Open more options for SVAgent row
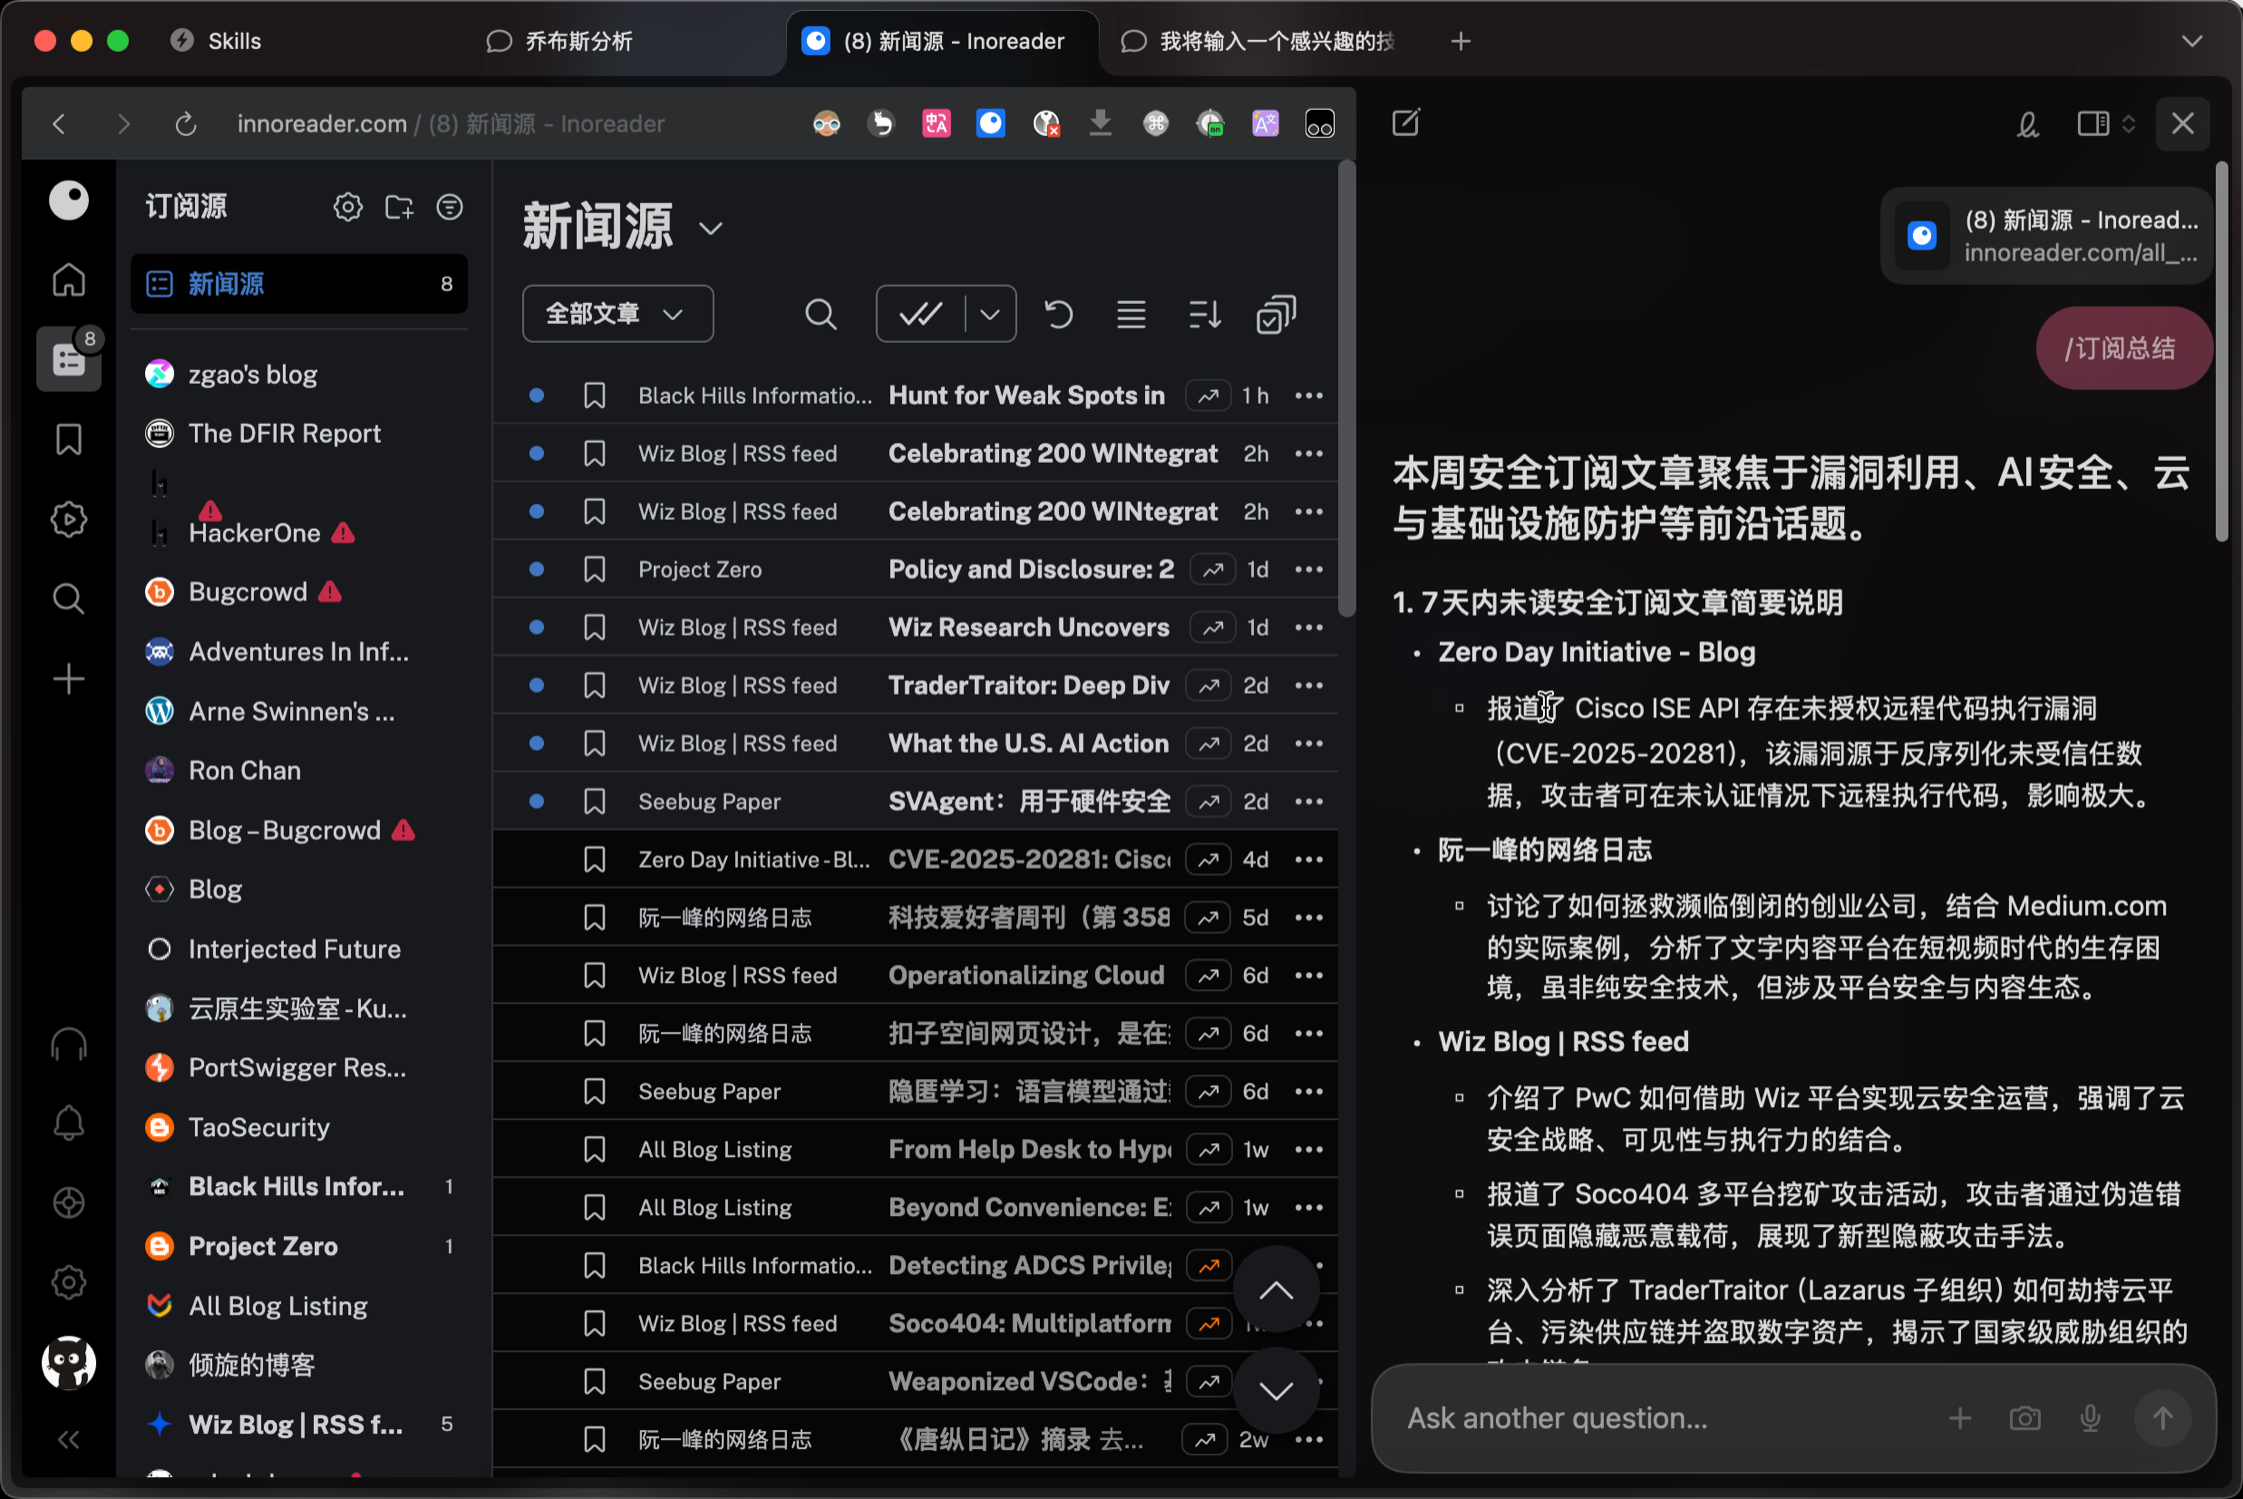Image resolution: width=2243 pixels, height=1499 pixels. point(1309,802)
